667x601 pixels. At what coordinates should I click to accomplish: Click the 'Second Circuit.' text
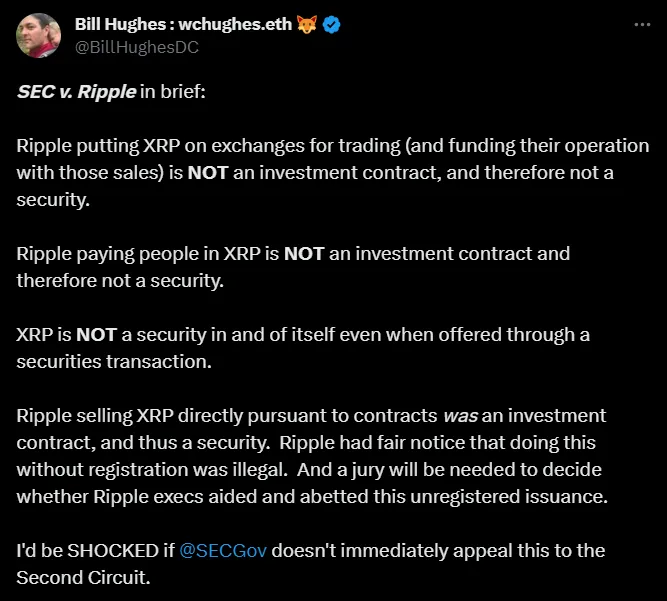82,578
